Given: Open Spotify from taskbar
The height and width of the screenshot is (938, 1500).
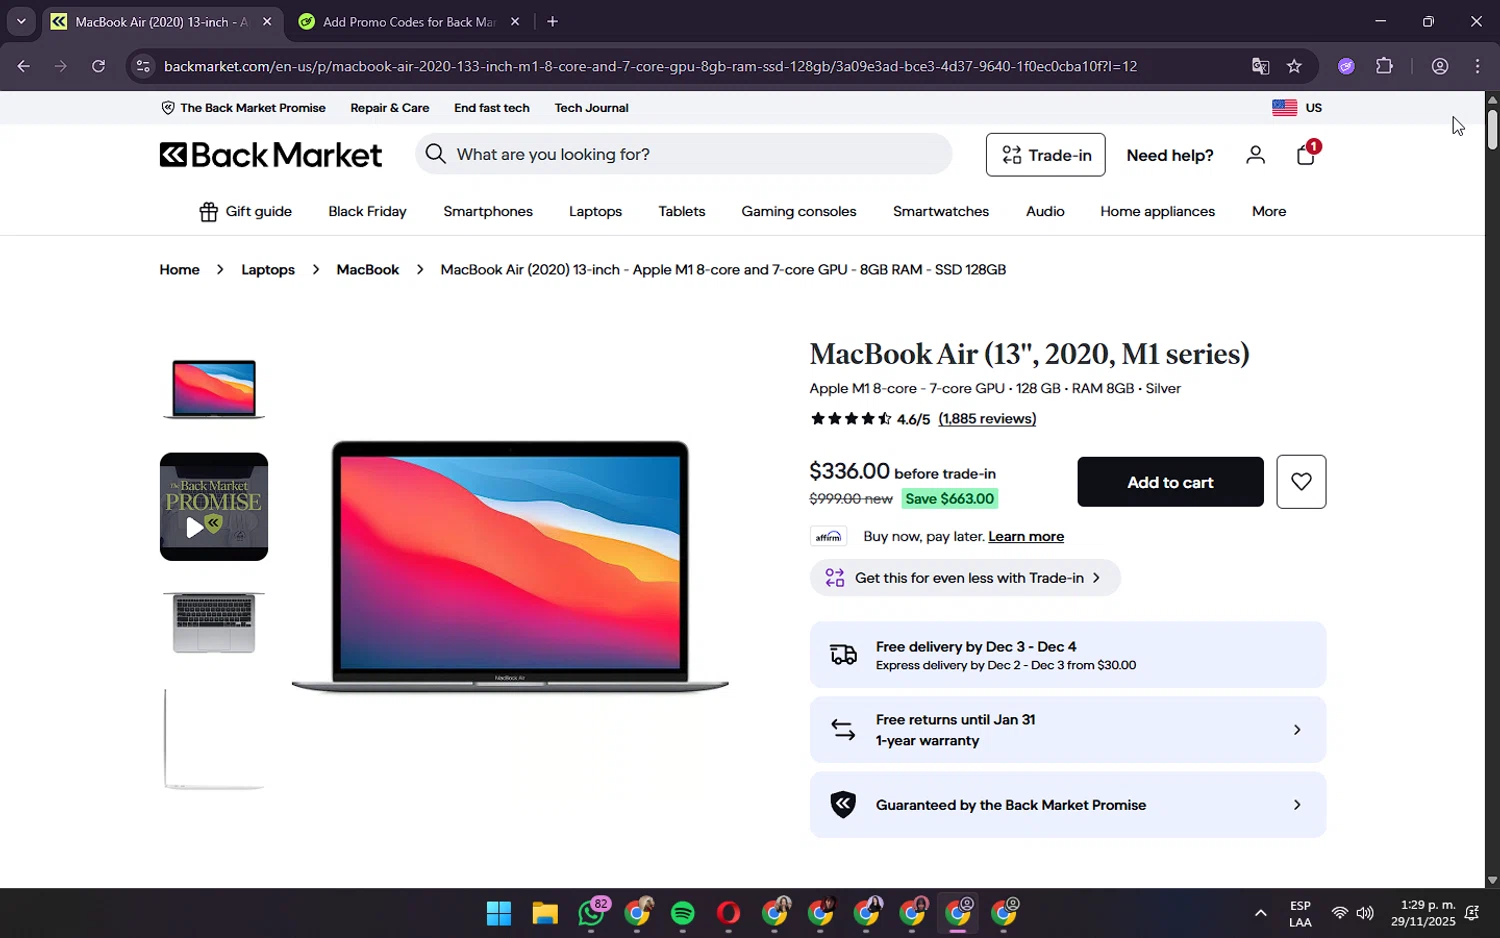Looking at the screenshot, I should (x=683, y=913).
